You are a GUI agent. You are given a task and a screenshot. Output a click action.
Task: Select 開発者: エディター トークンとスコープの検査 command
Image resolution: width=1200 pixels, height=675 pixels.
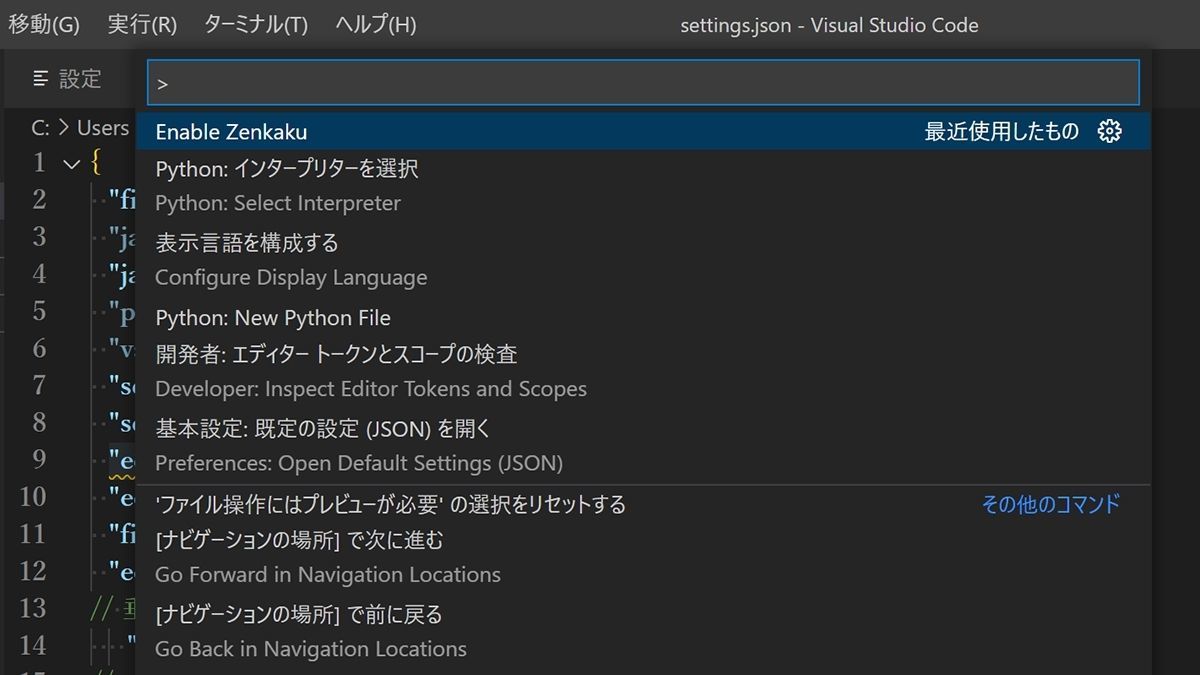pyautogui.click(x=643, y=371)
